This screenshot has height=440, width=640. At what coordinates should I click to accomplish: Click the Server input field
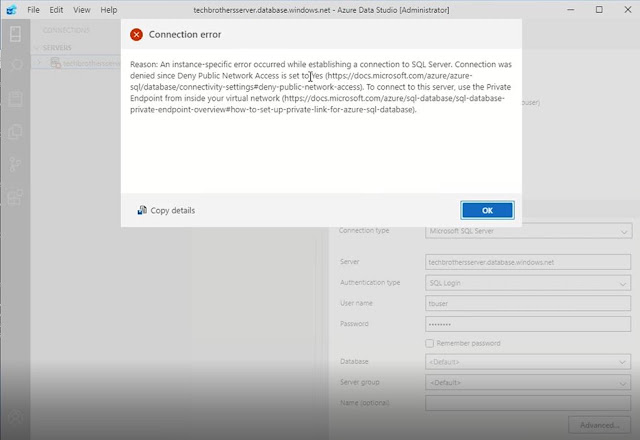point(528,262)
